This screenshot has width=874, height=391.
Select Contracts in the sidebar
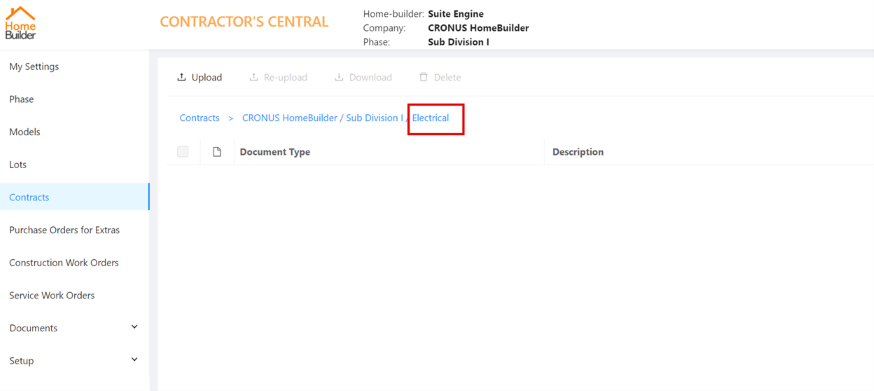[x=75, y=197]
